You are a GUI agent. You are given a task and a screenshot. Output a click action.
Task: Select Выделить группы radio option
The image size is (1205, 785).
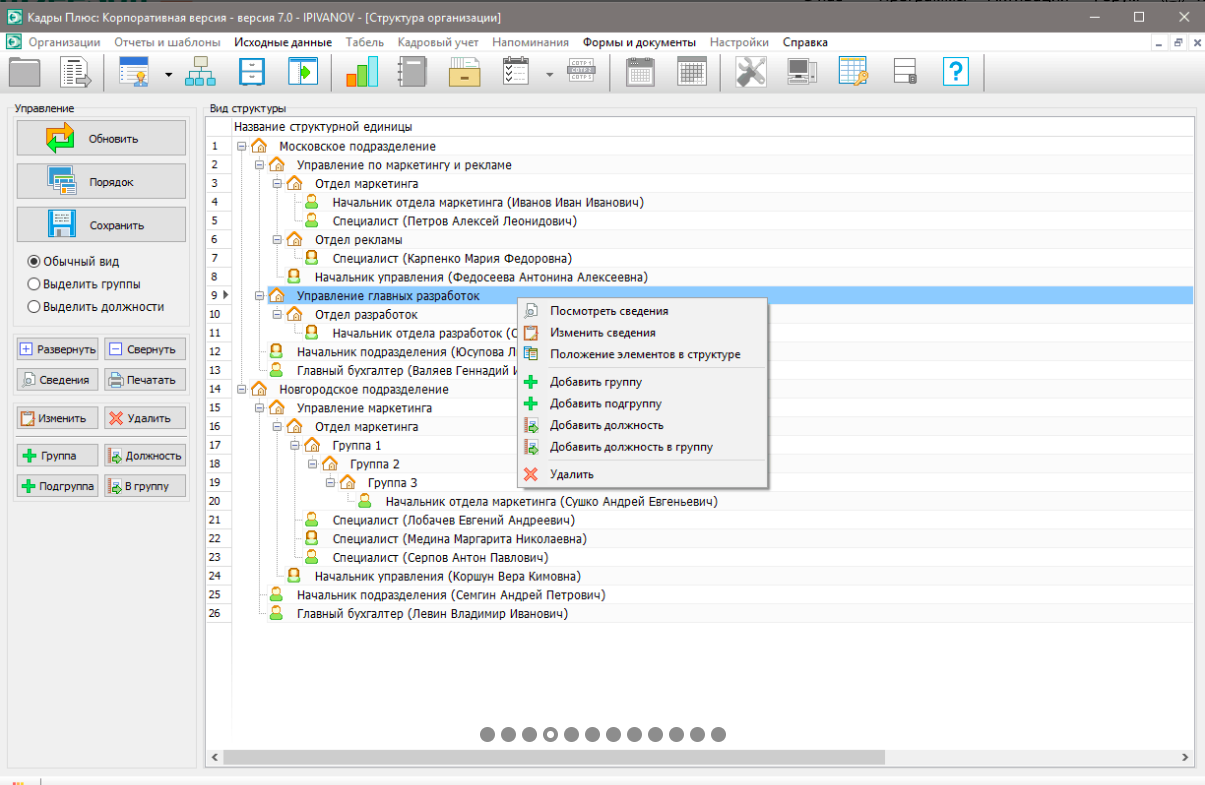[x=34, y=284]
